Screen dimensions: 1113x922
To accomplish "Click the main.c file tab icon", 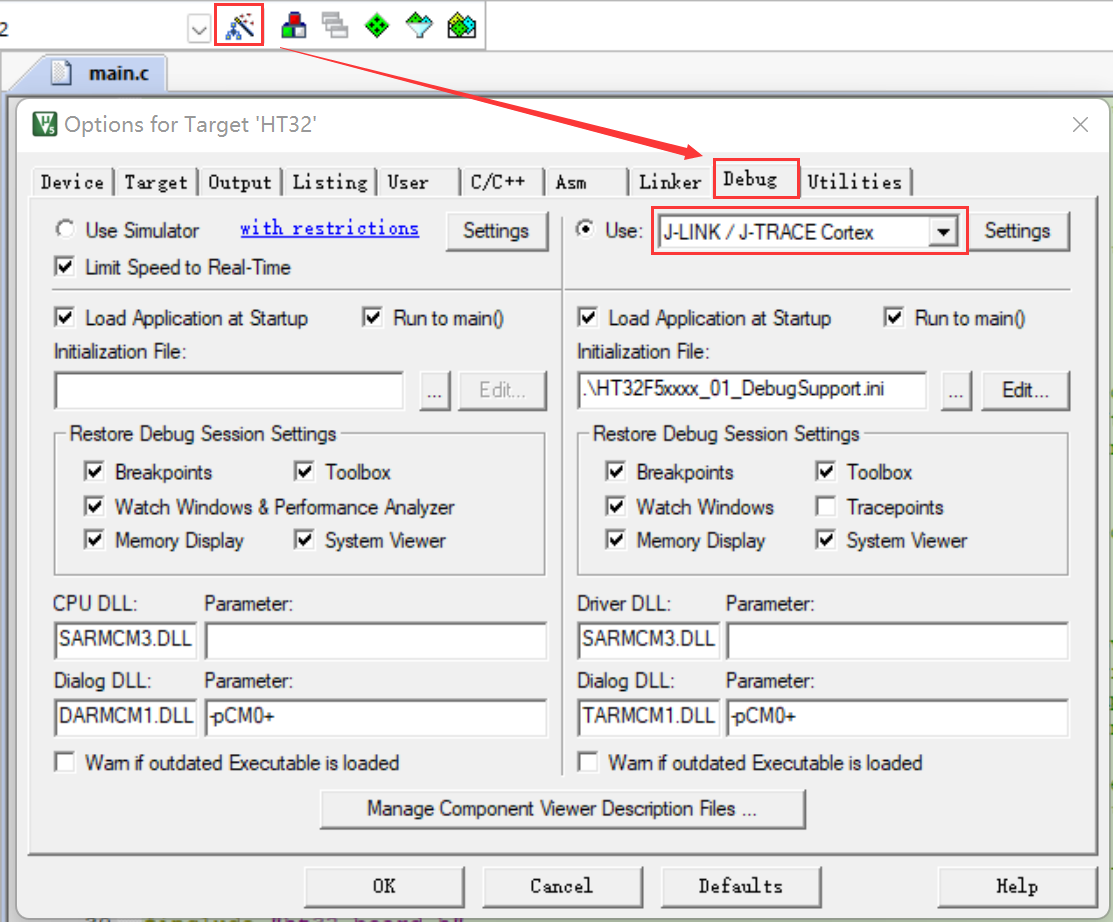I will 62,73.
